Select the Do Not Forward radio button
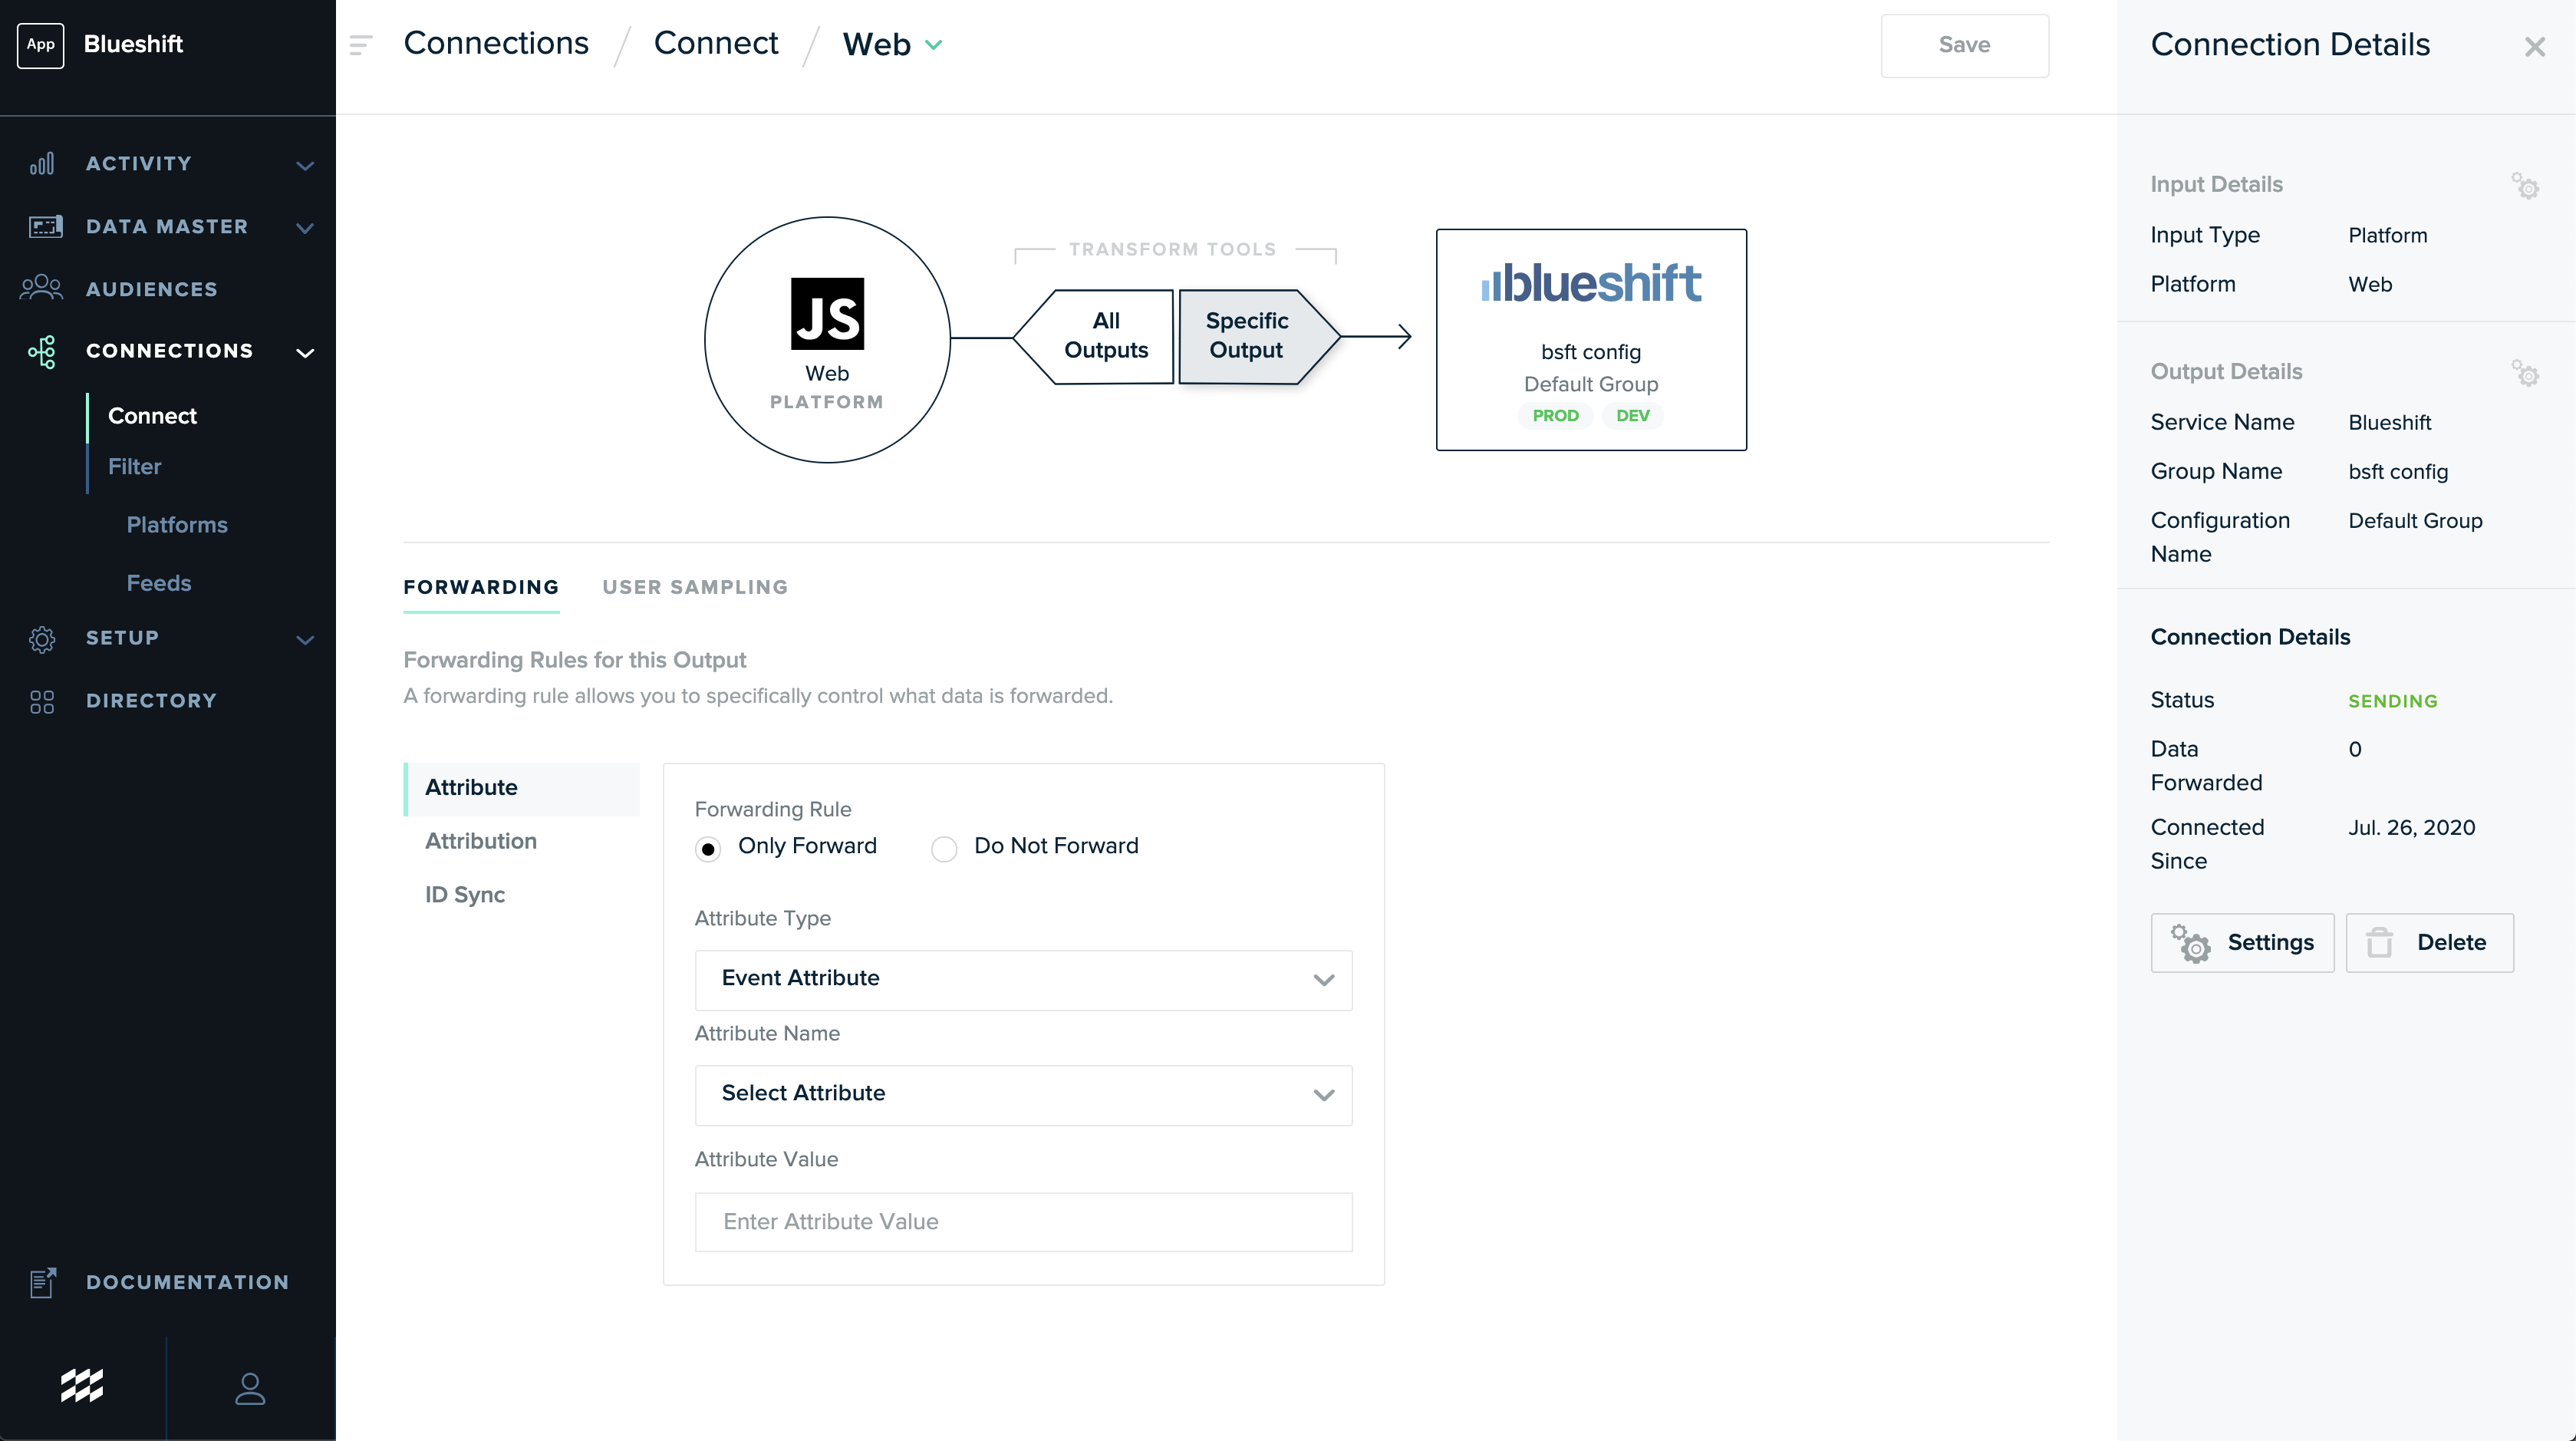2576x1441 pixels. (x=944, y=849)
